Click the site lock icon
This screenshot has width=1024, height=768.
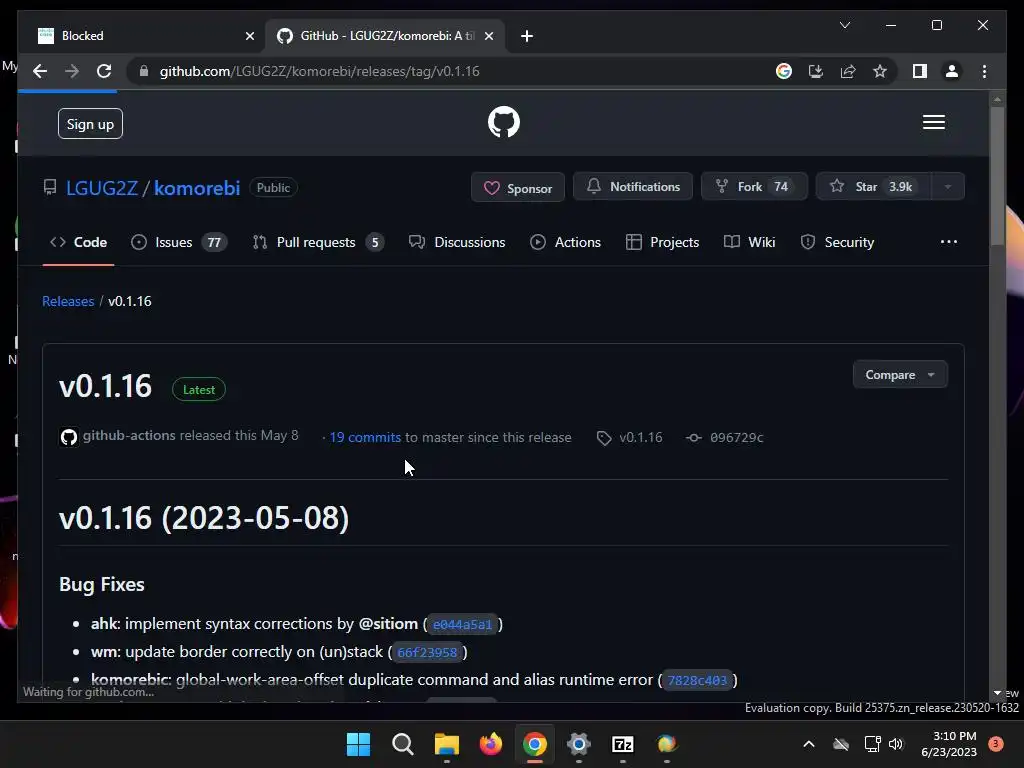tap(144, 71)
